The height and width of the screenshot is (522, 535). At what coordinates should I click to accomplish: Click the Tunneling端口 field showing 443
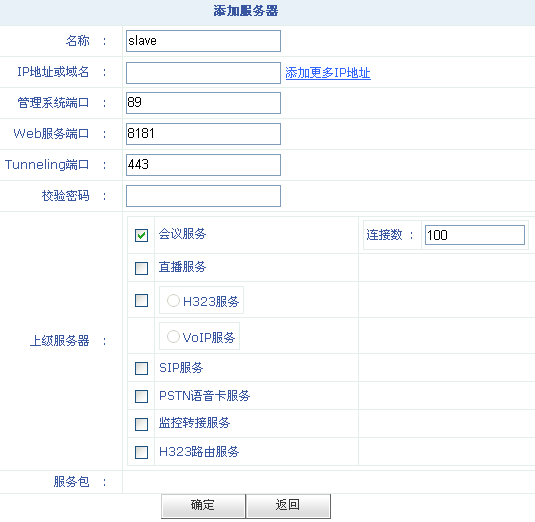click(203, 165)
